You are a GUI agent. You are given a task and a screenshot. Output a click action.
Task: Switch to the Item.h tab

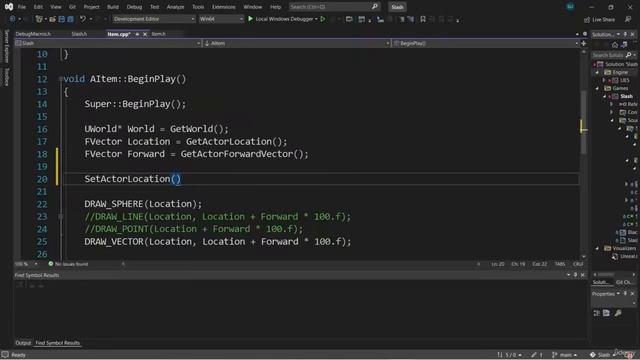tap(158, 34)
